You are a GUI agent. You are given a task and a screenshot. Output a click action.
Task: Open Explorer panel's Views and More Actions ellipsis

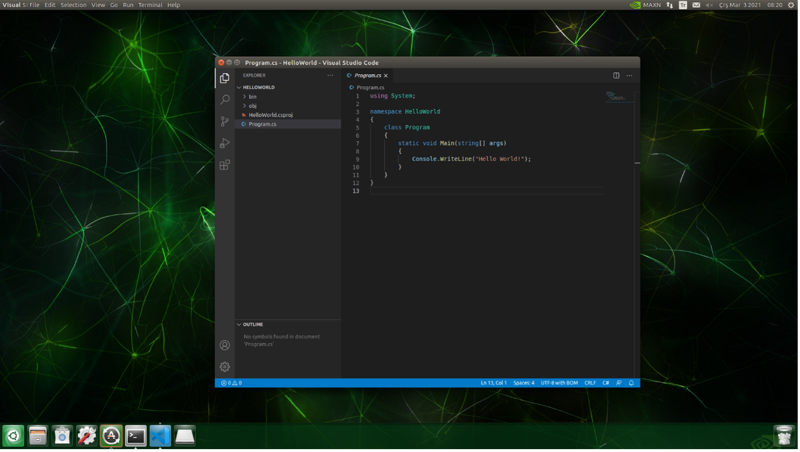(331, 76)
